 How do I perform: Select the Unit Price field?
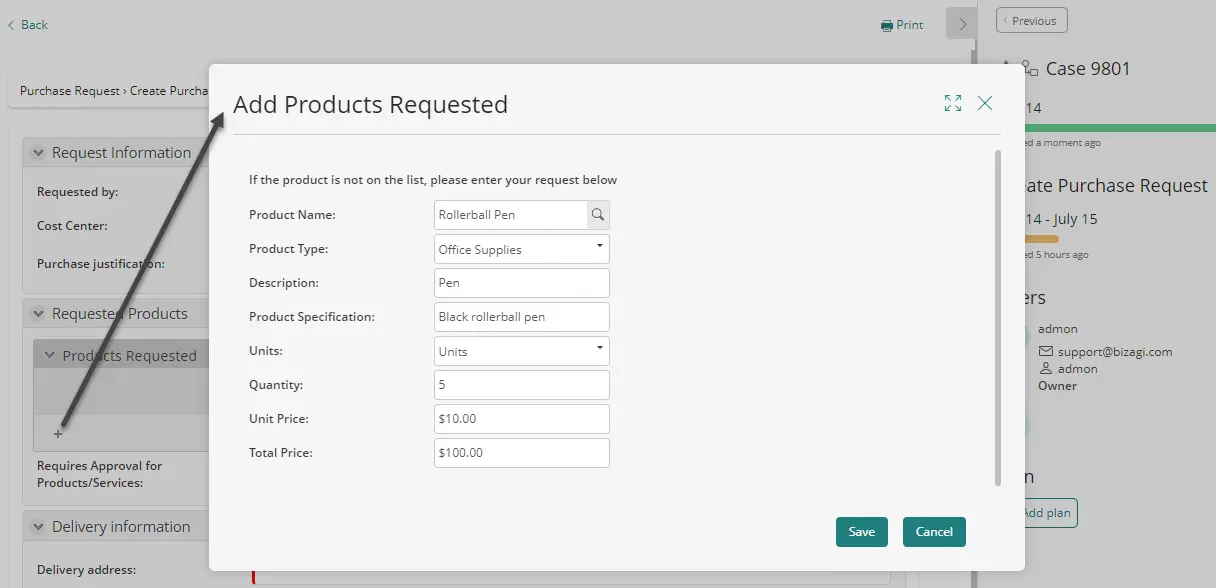[x=522, y=419]
